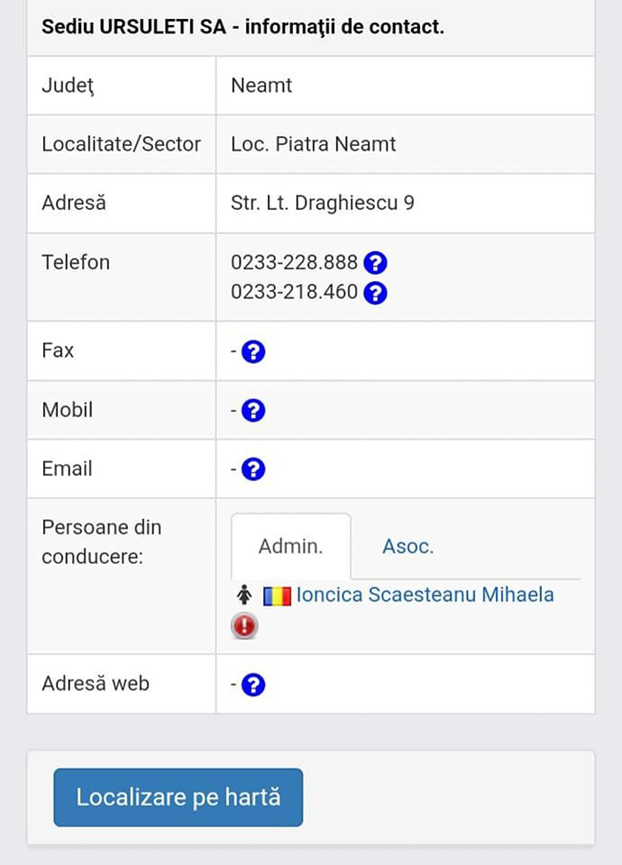This screenshot has height=865, width=622.
Task: Select the Admin. tab
Action: click(291, 546)
